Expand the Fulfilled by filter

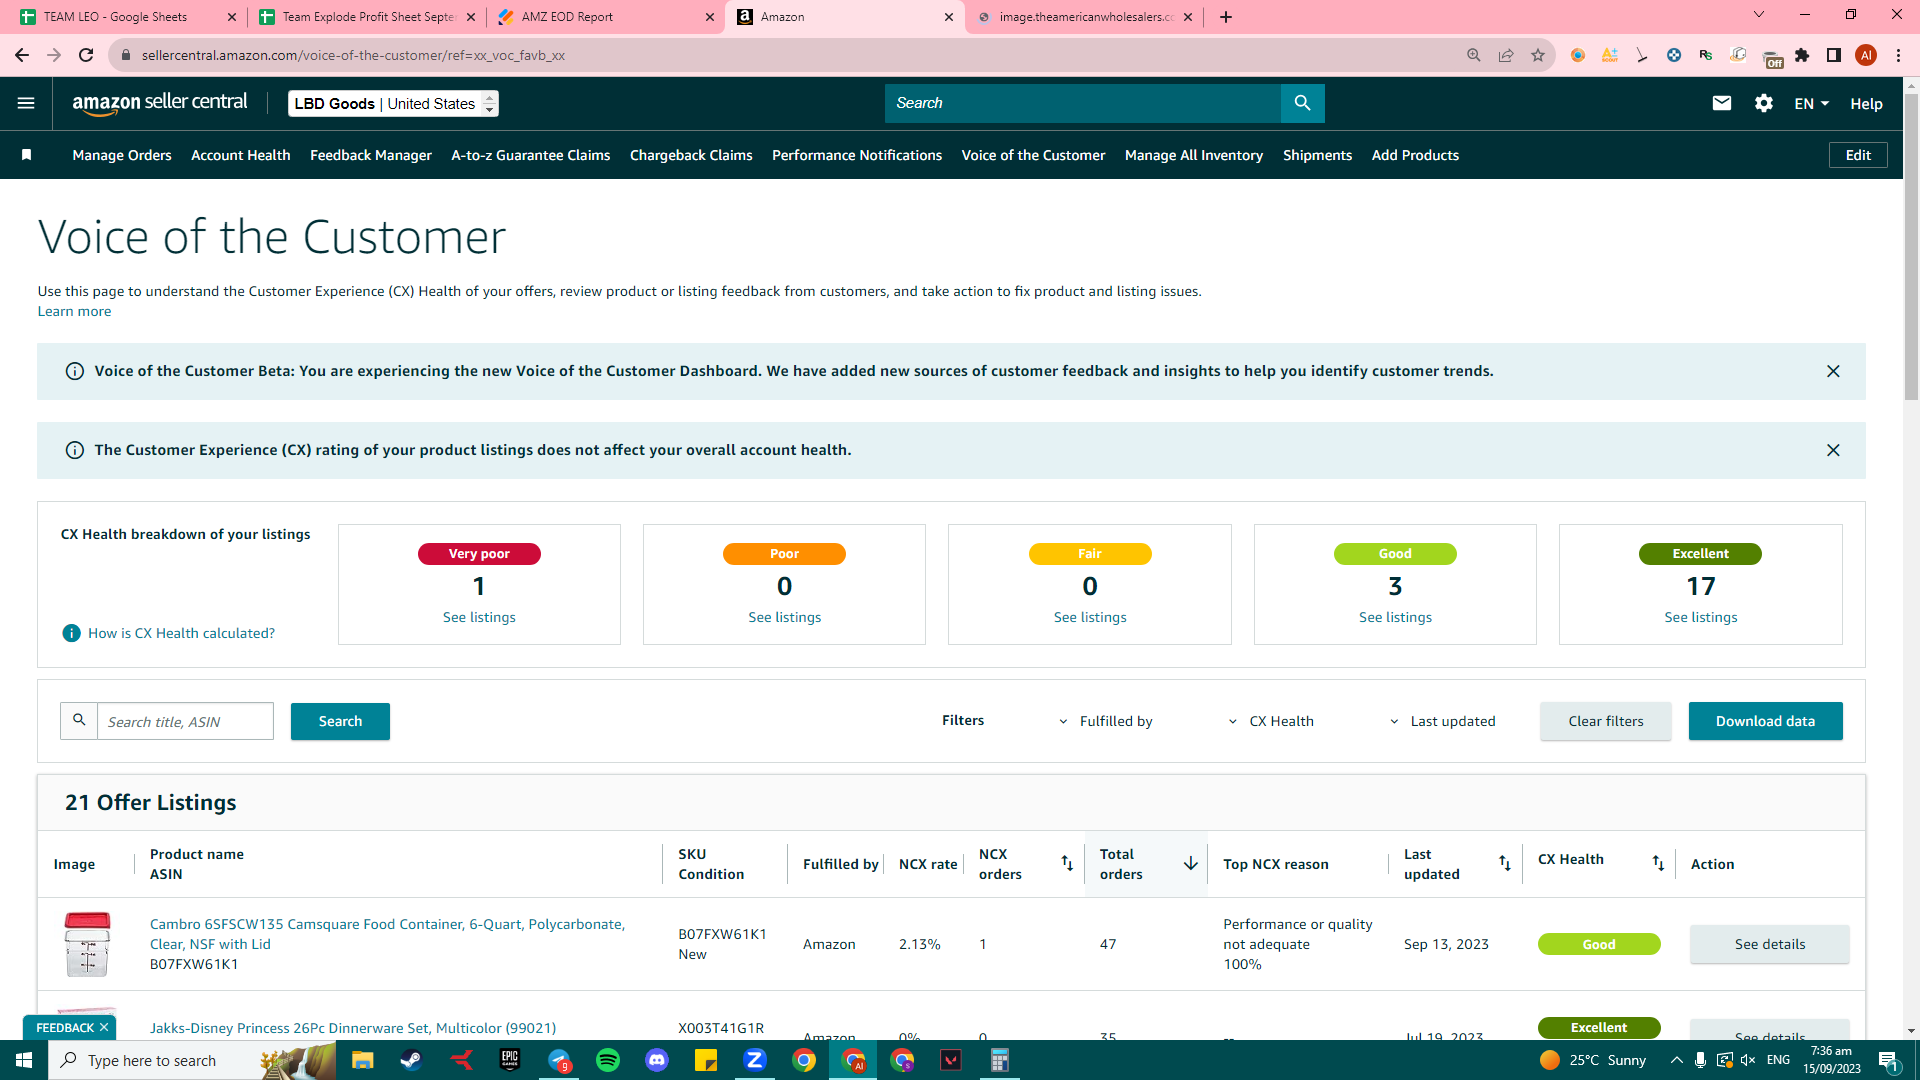(1105, 721)
